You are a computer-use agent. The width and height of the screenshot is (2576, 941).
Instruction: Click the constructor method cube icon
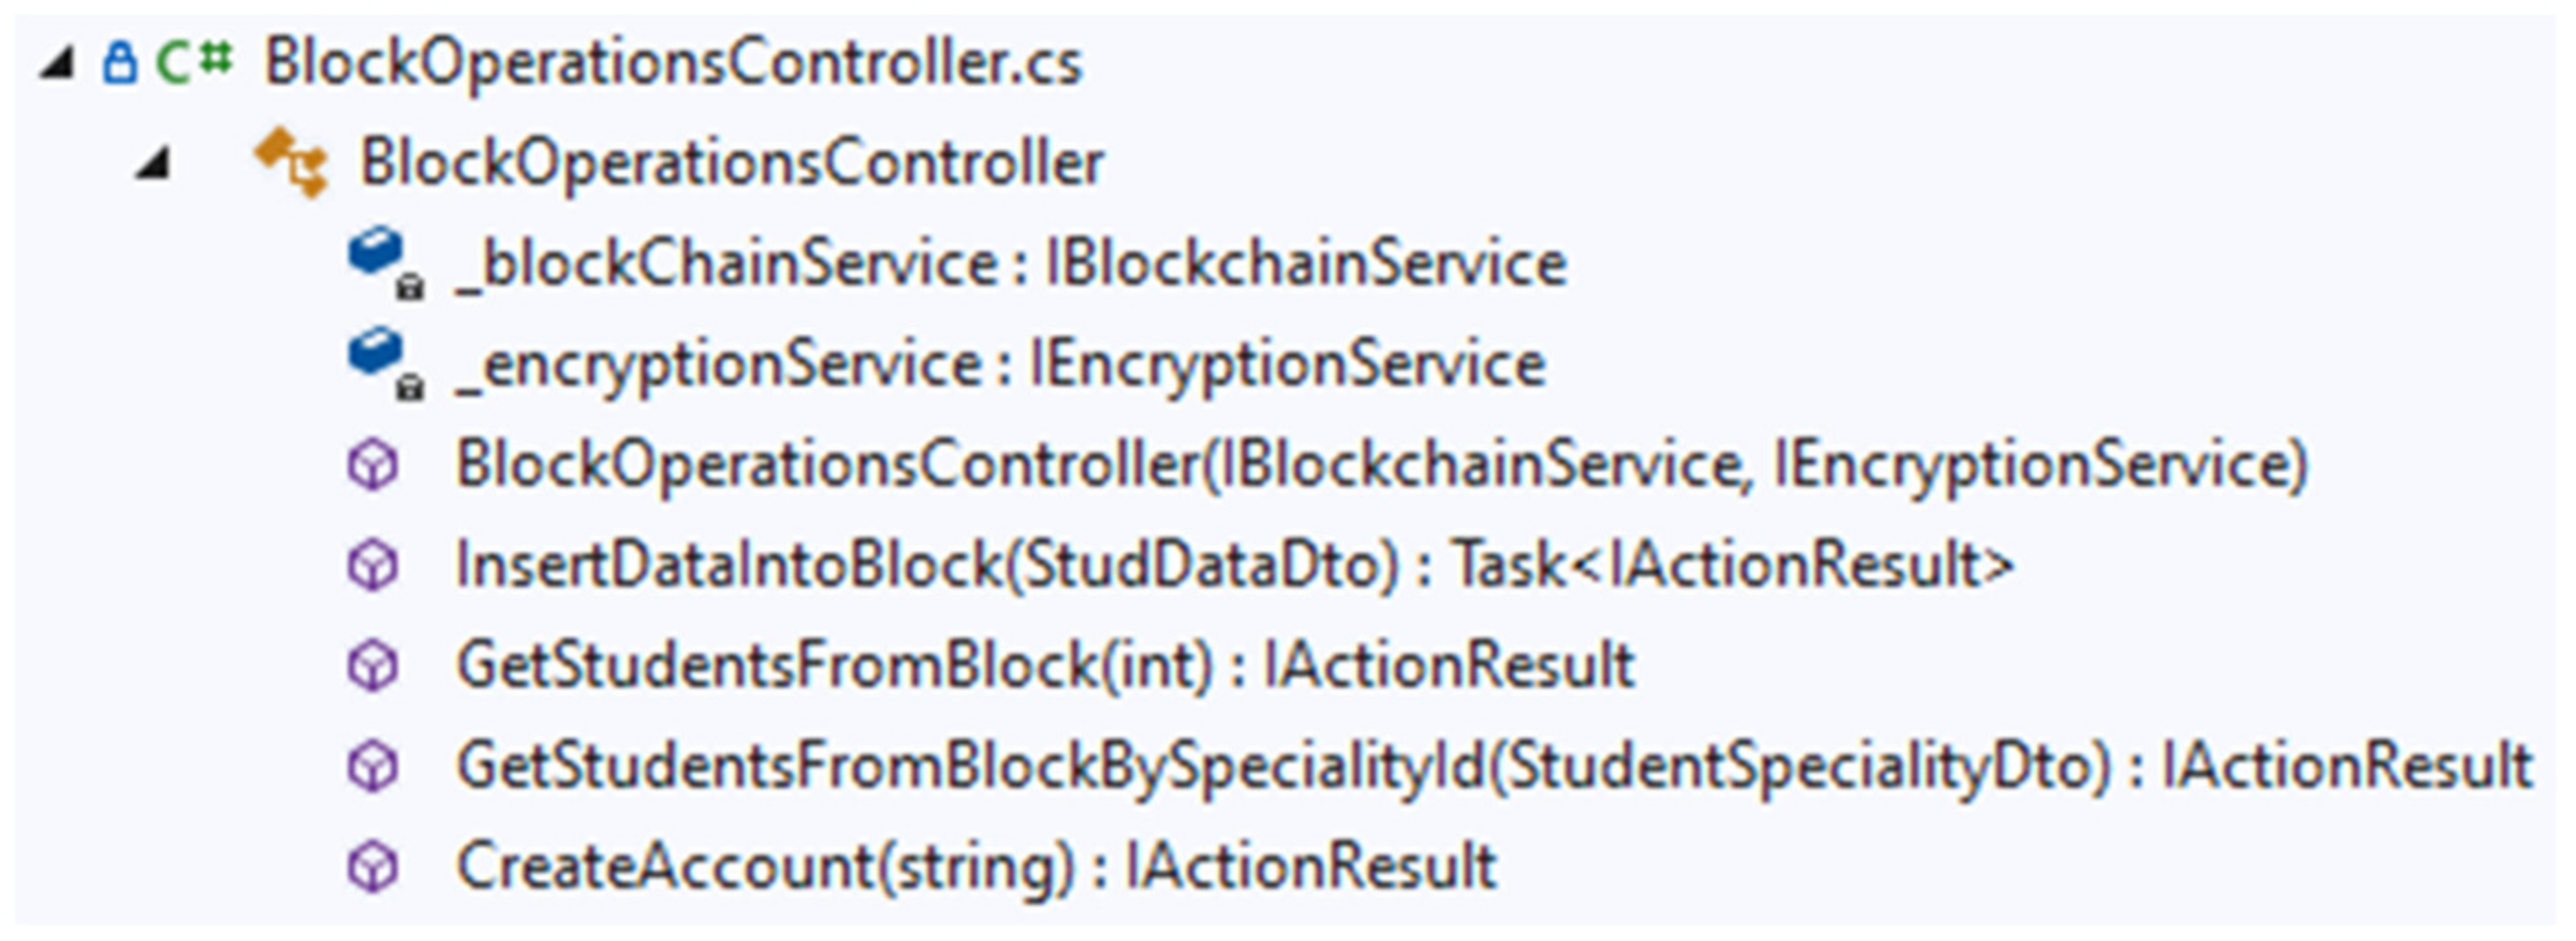(x=373, y=465)
